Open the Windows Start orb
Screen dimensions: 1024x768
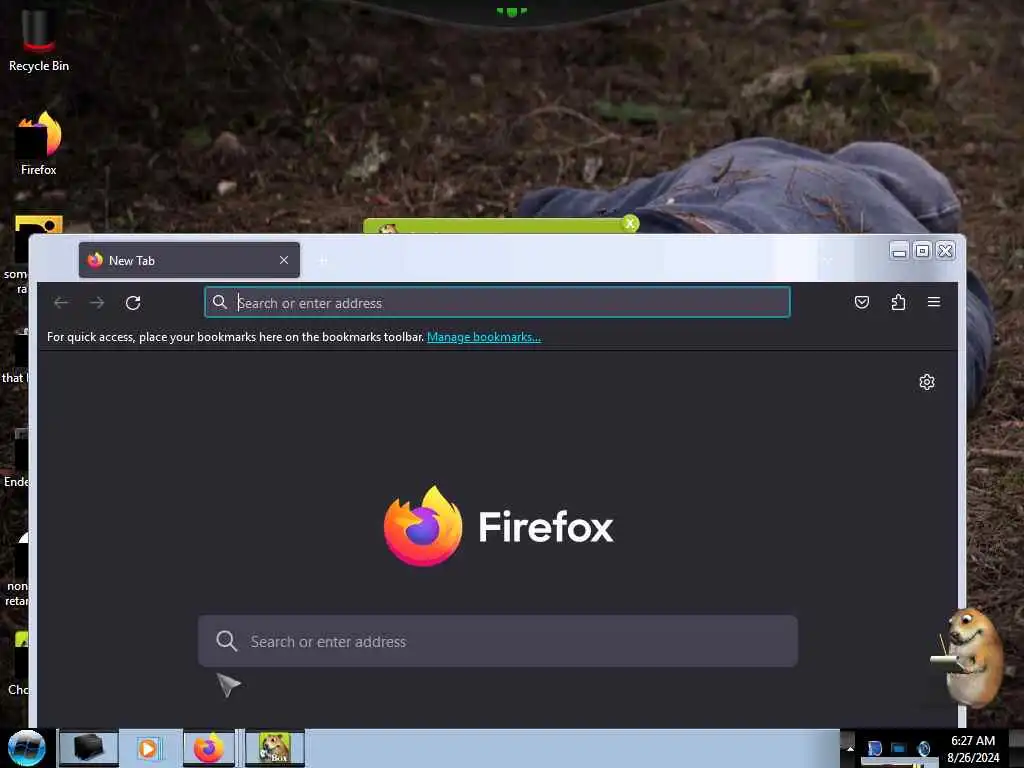pos(26,748)
